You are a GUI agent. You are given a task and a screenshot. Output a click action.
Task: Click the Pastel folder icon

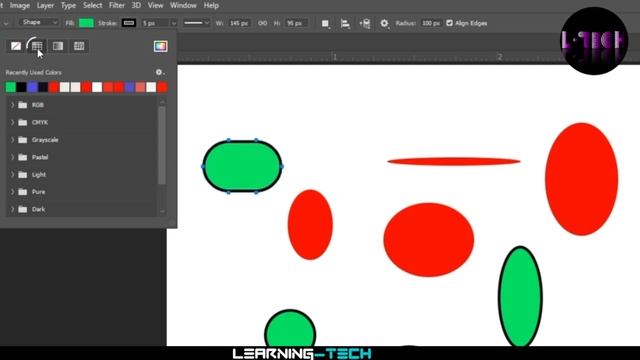(x=23, y=157)
